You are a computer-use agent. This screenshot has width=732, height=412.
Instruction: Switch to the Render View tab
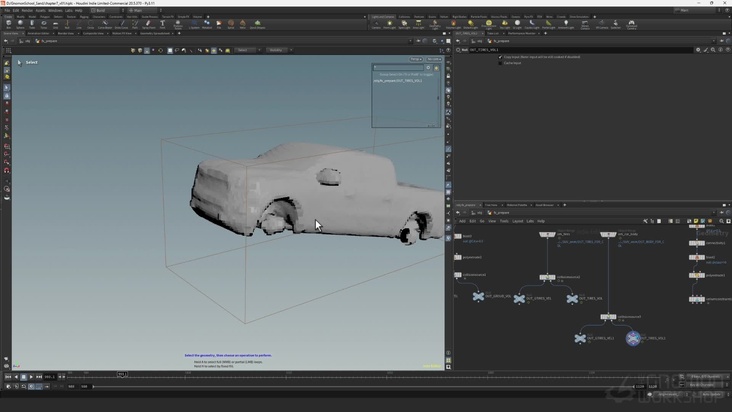pyautogui.click(x=65, y=34)
